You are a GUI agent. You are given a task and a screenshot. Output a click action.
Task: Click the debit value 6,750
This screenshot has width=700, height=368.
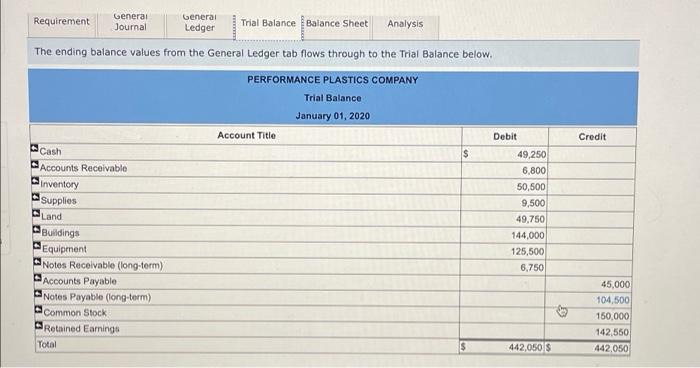pos(532,268)
